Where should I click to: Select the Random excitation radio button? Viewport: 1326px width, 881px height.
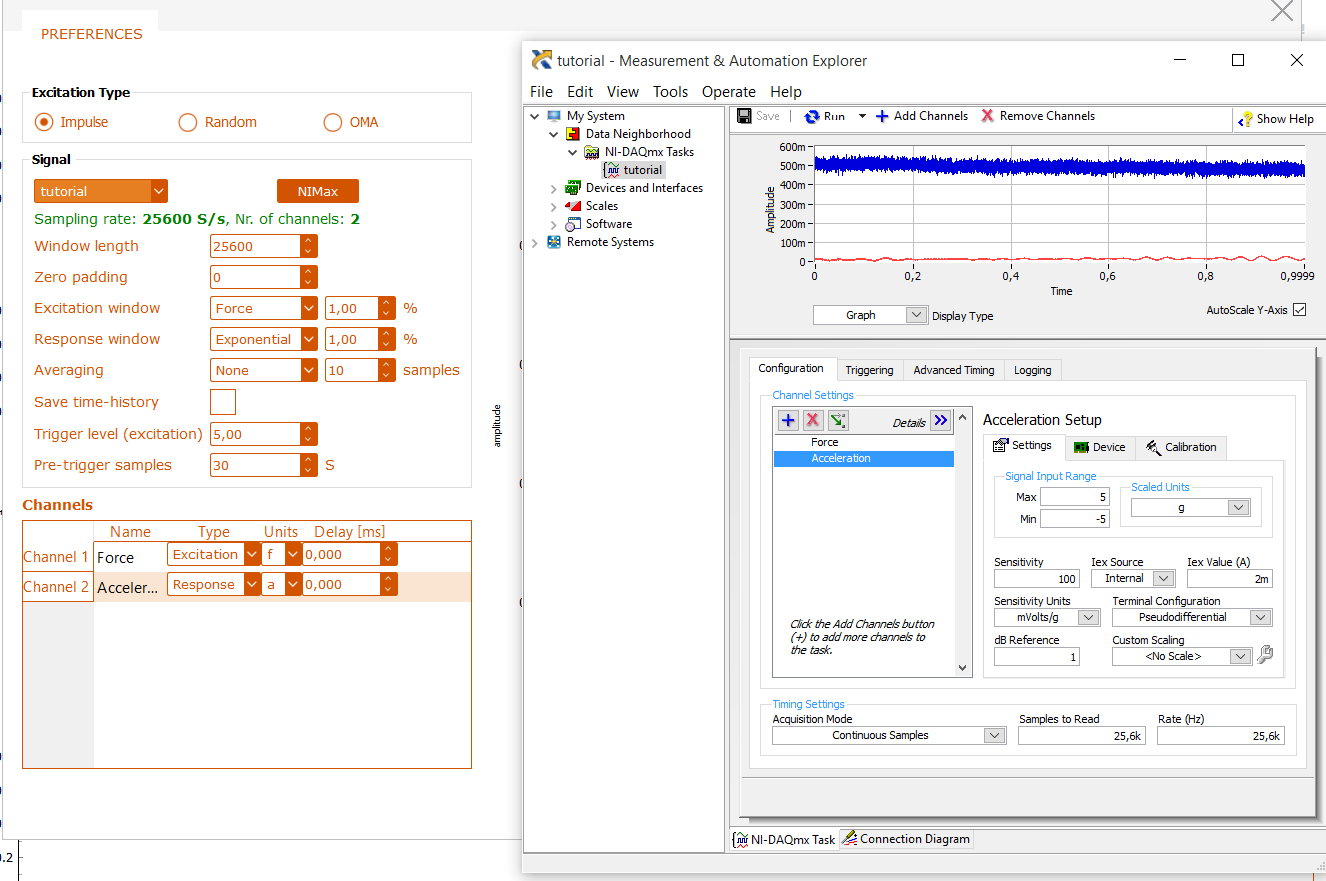click(x=188, y=122)
